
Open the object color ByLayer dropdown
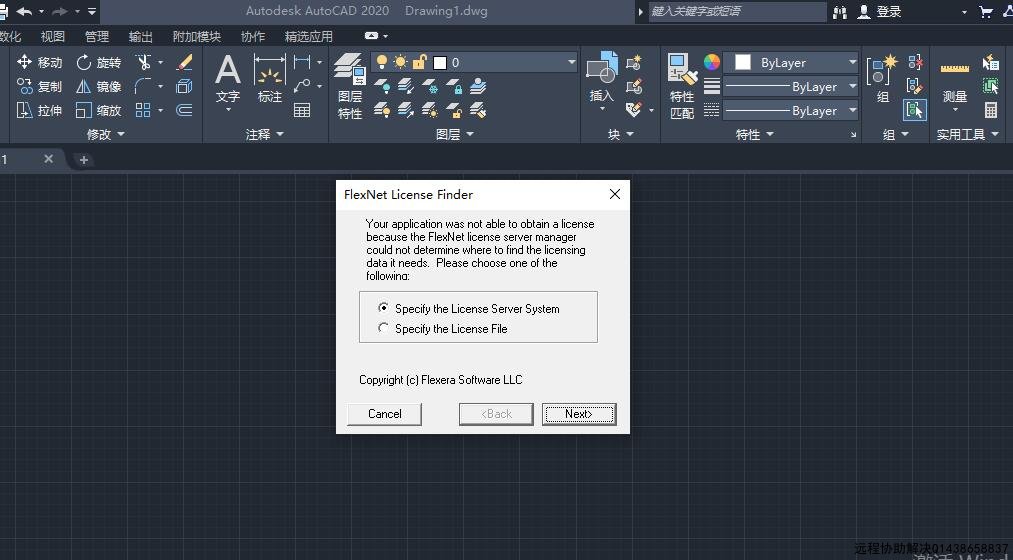pos(852,62)
